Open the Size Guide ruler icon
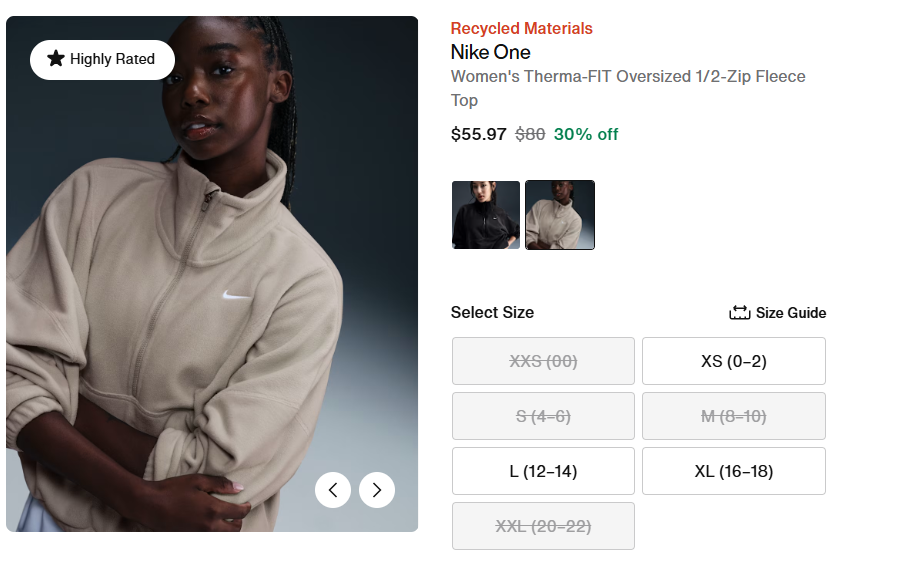This screenshot has height=578, width=897. point(740,313)
